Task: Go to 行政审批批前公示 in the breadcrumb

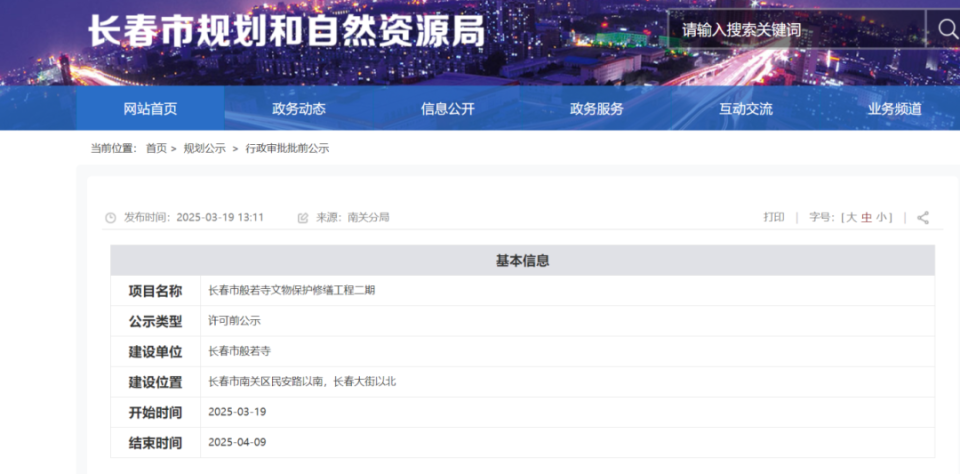Action: coord(287,148)
